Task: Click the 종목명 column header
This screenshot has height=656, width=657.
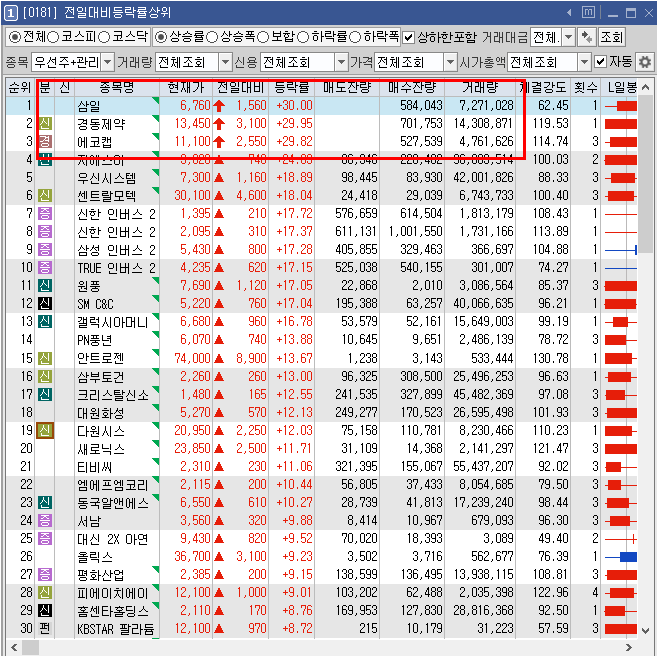Action: (x=116, y=87)
